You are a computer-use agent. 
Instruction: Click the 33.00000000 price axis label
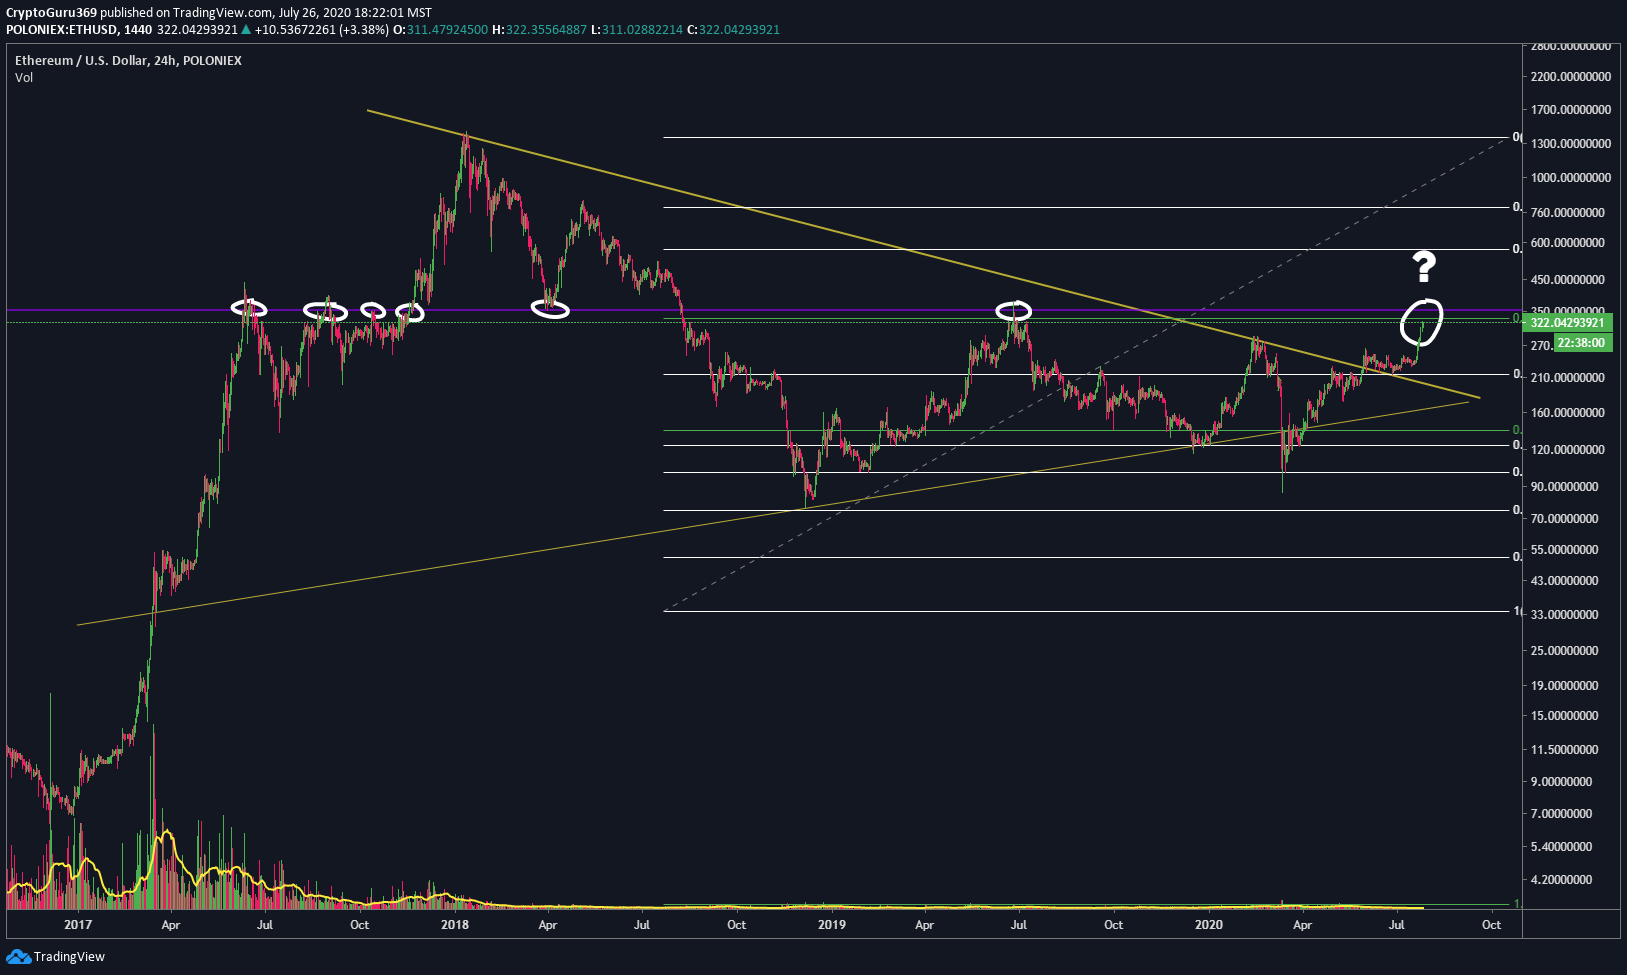pos(1565,615)
